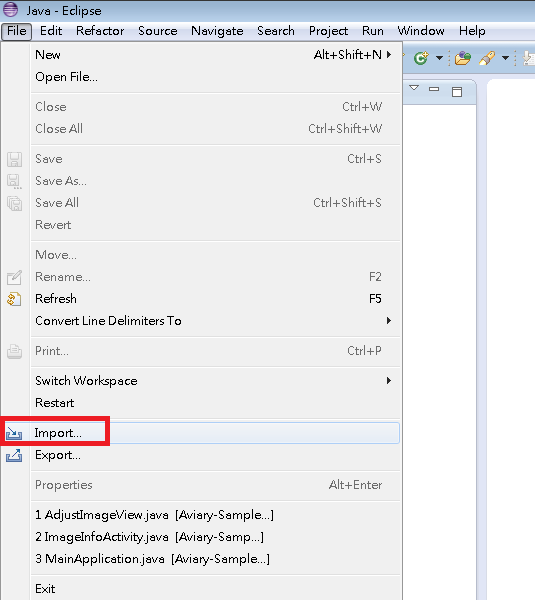Click the Export icon in File menu
Screen dimensions: 535x600
(14, 455)
